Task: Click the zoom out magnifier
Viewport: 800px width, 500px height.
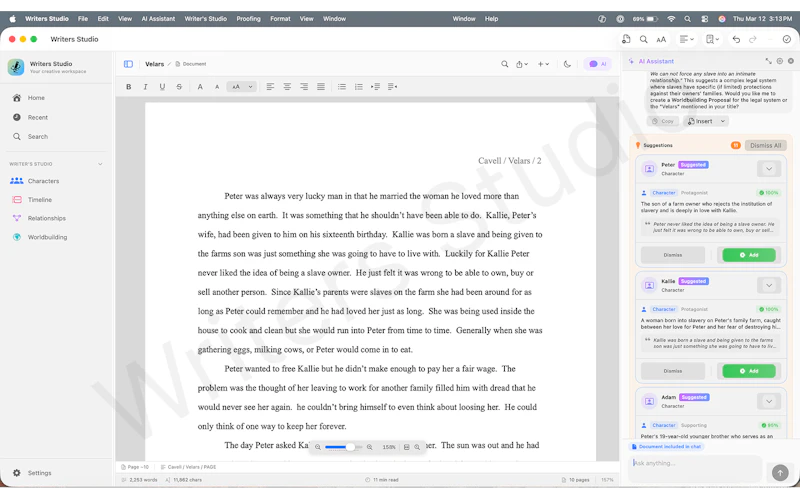Action: pyautogui.click(x=317, y=447)
